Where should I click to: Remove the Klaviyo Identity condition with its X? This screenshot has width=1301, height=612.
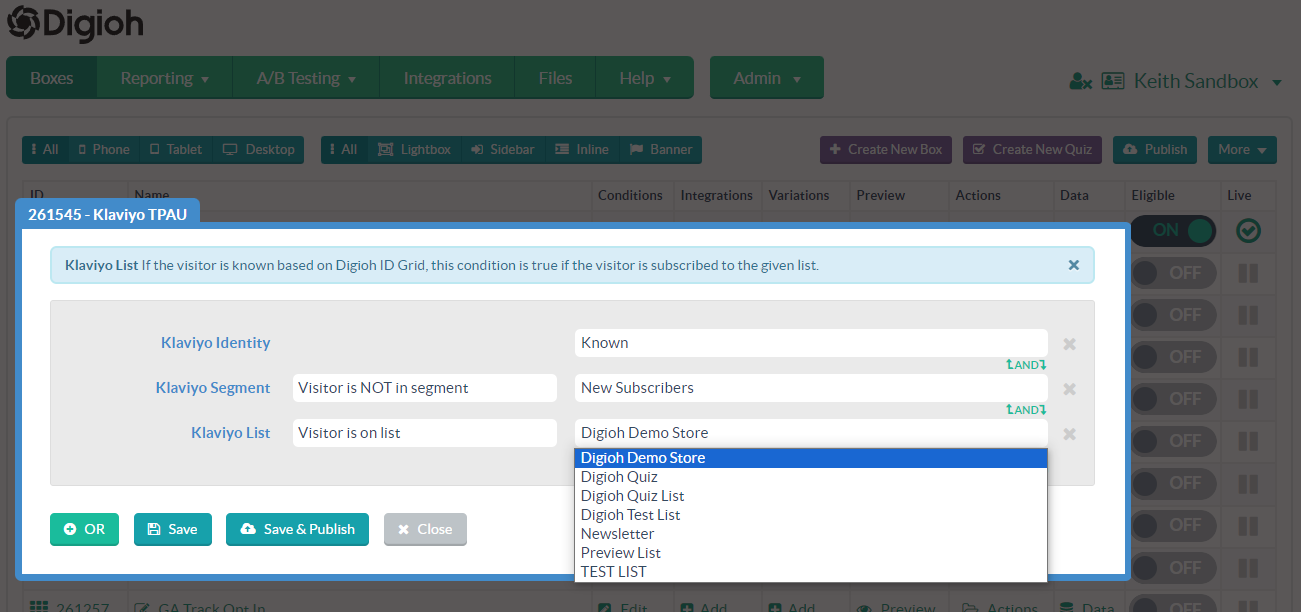tap(1069, 343)
